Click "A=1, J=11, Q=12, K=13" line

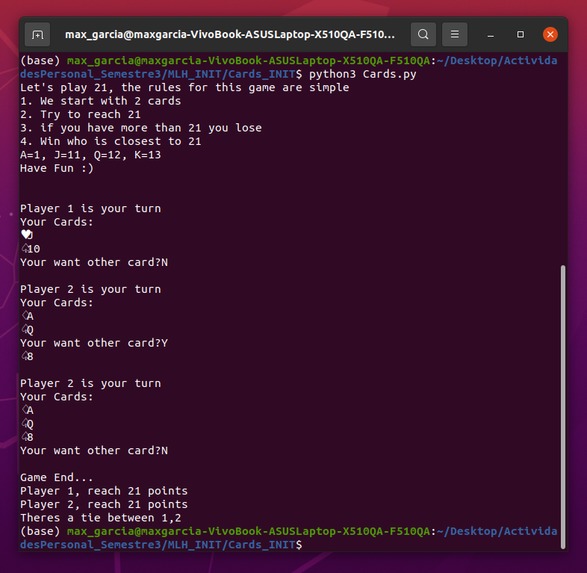91,155
